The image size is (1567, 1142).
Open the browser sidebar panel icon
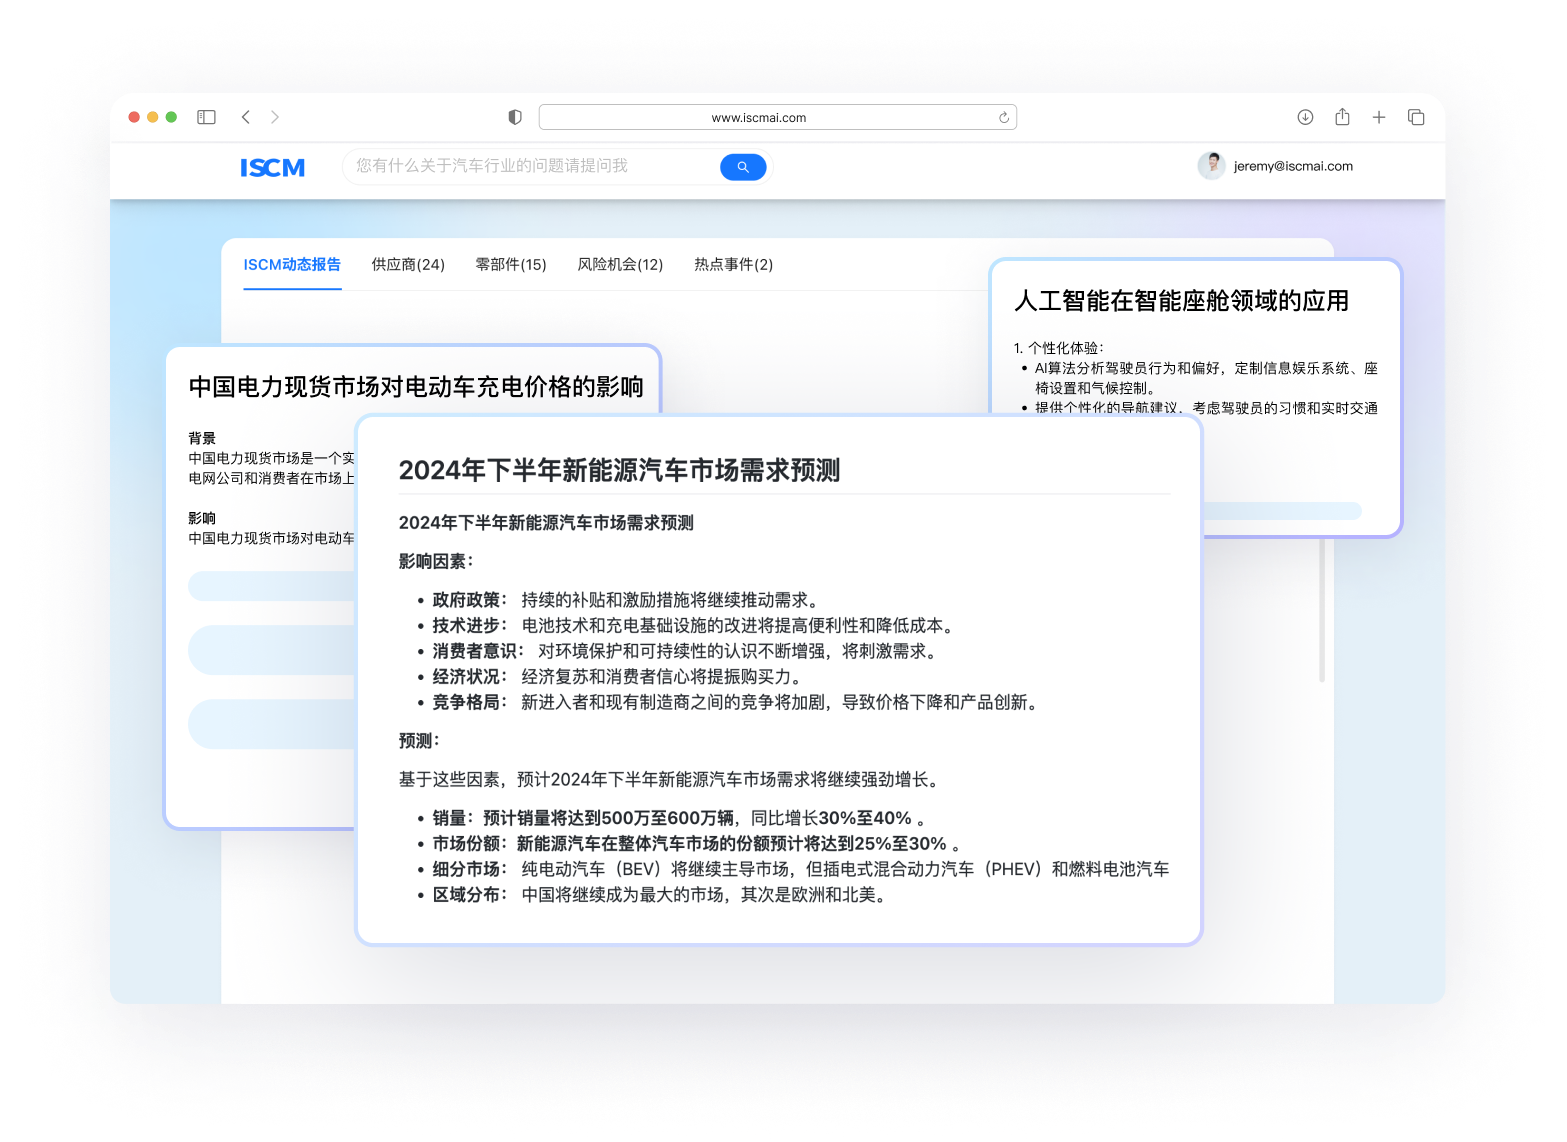(206, 116)
